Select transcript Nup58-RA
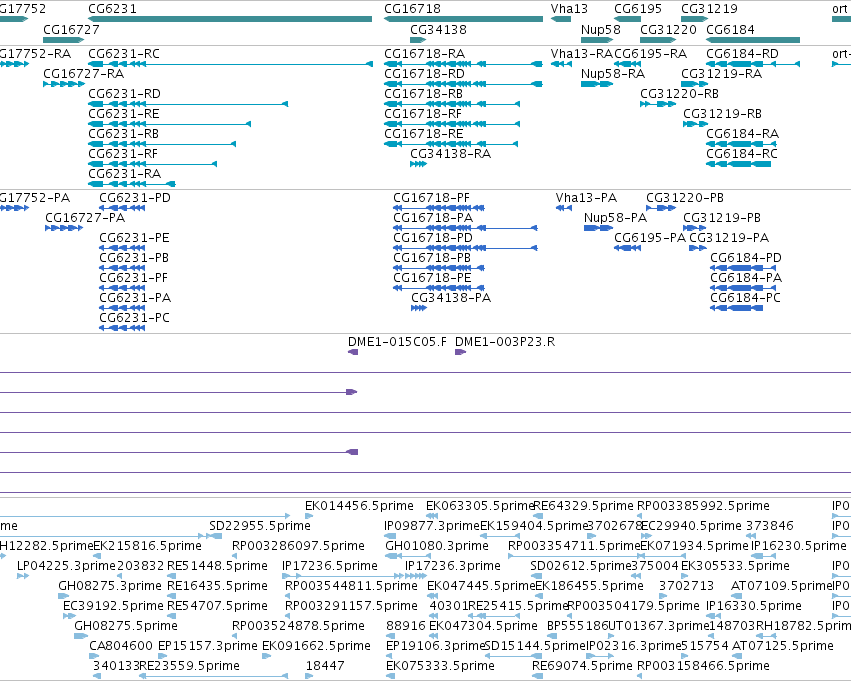 (596, 84)
